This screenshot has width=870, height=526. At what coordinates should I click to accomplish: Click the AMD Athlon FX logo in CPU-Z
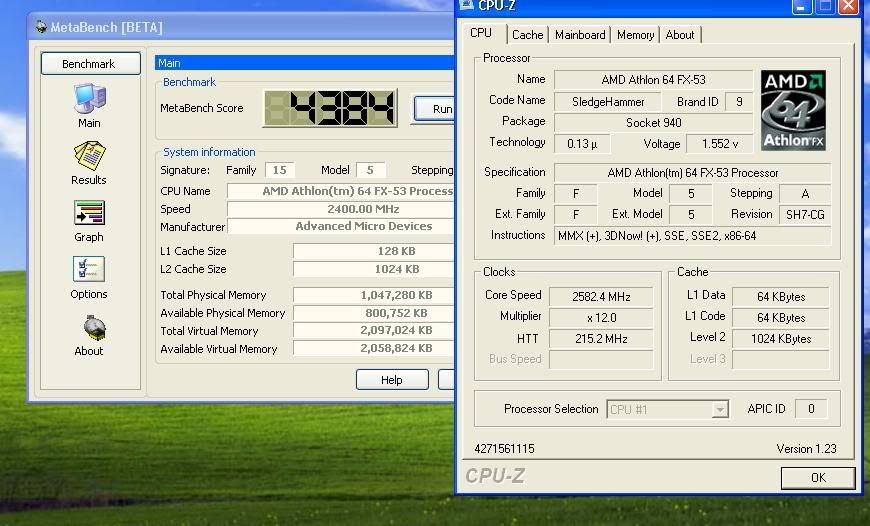pos(793,110)
